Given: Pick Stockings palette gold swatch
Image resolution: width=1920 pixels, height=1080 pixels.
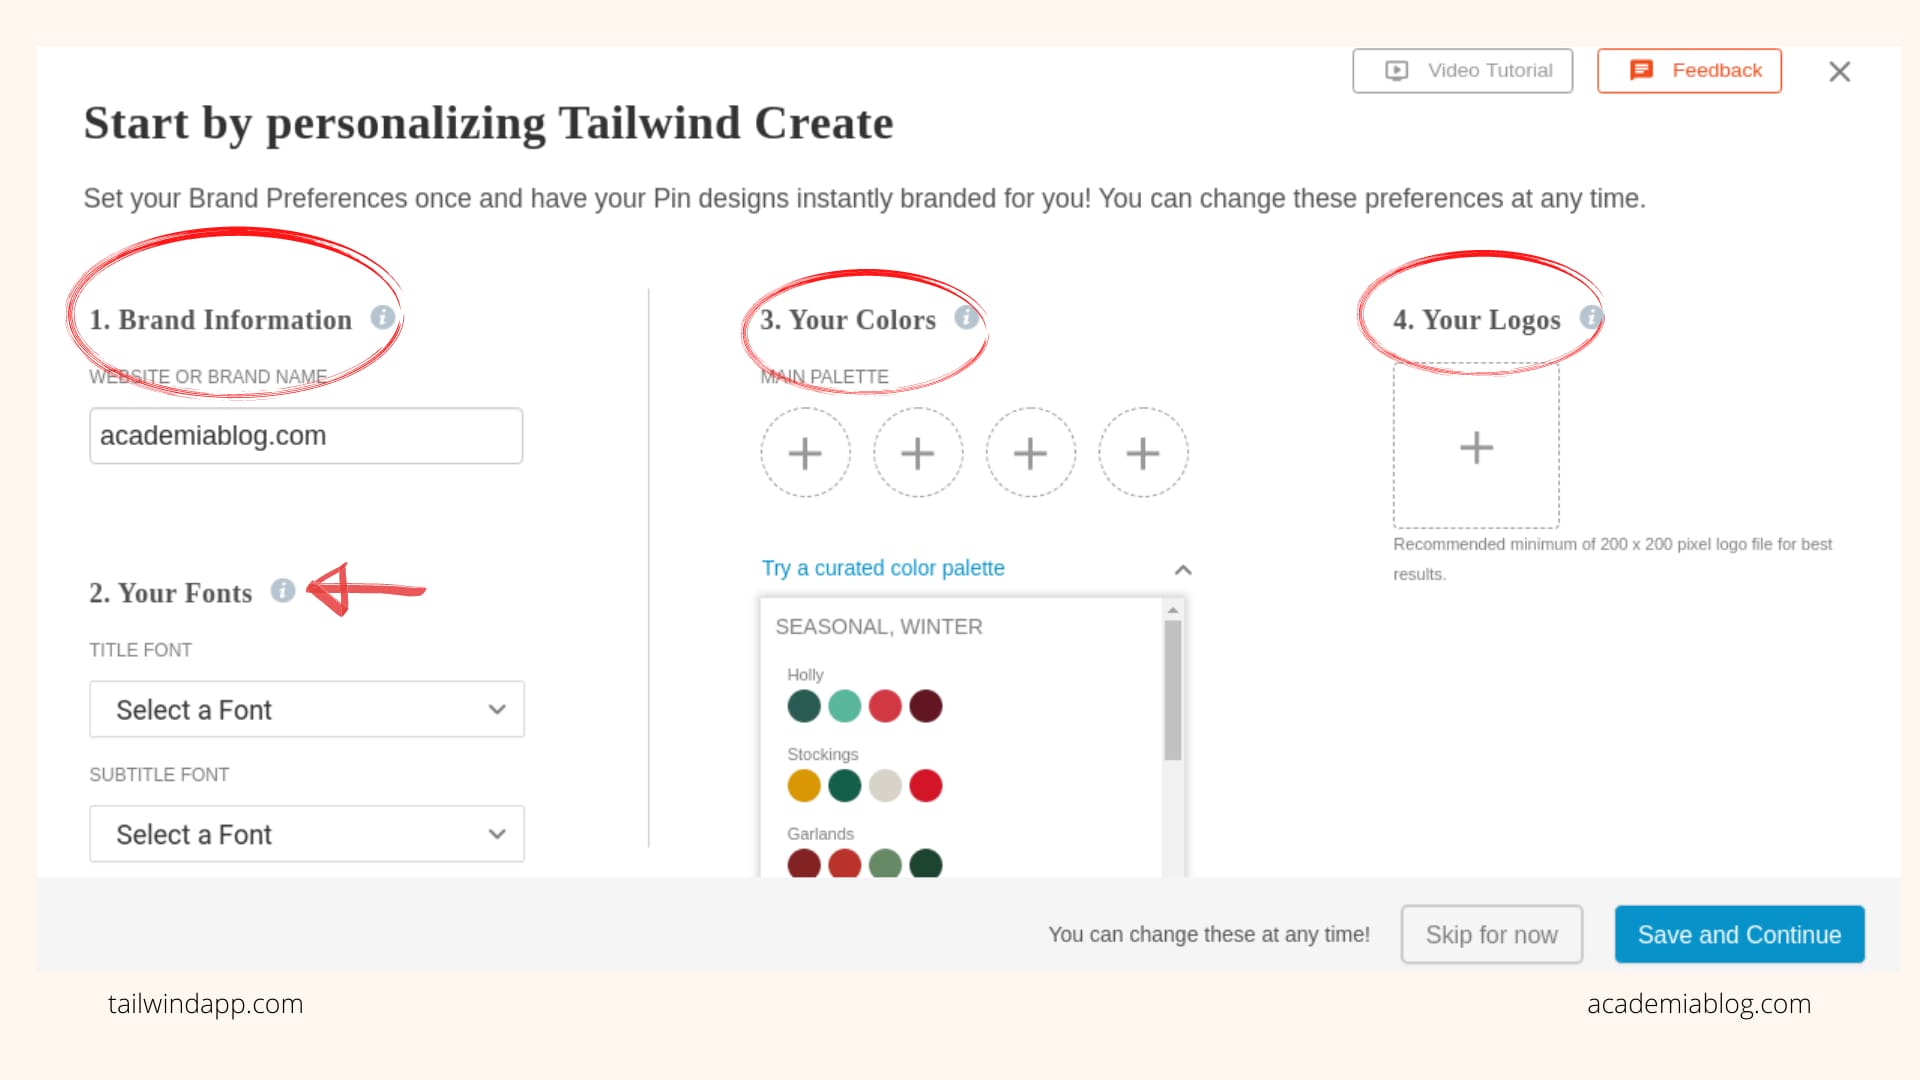Looking at the screenshot, I should pos(804,786).
